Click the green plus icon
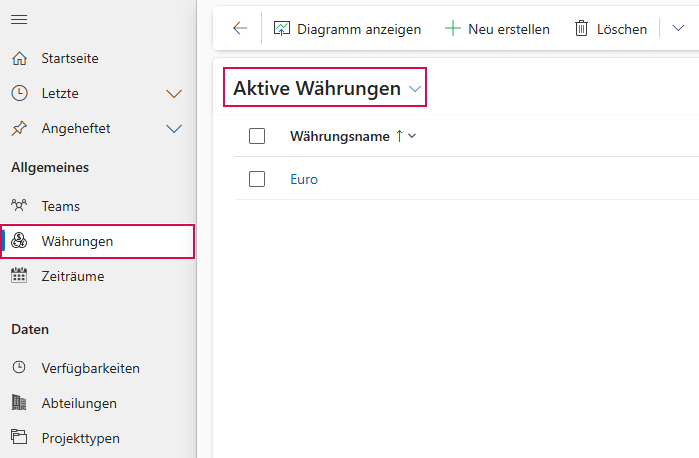699x458 pixels. 452,29
